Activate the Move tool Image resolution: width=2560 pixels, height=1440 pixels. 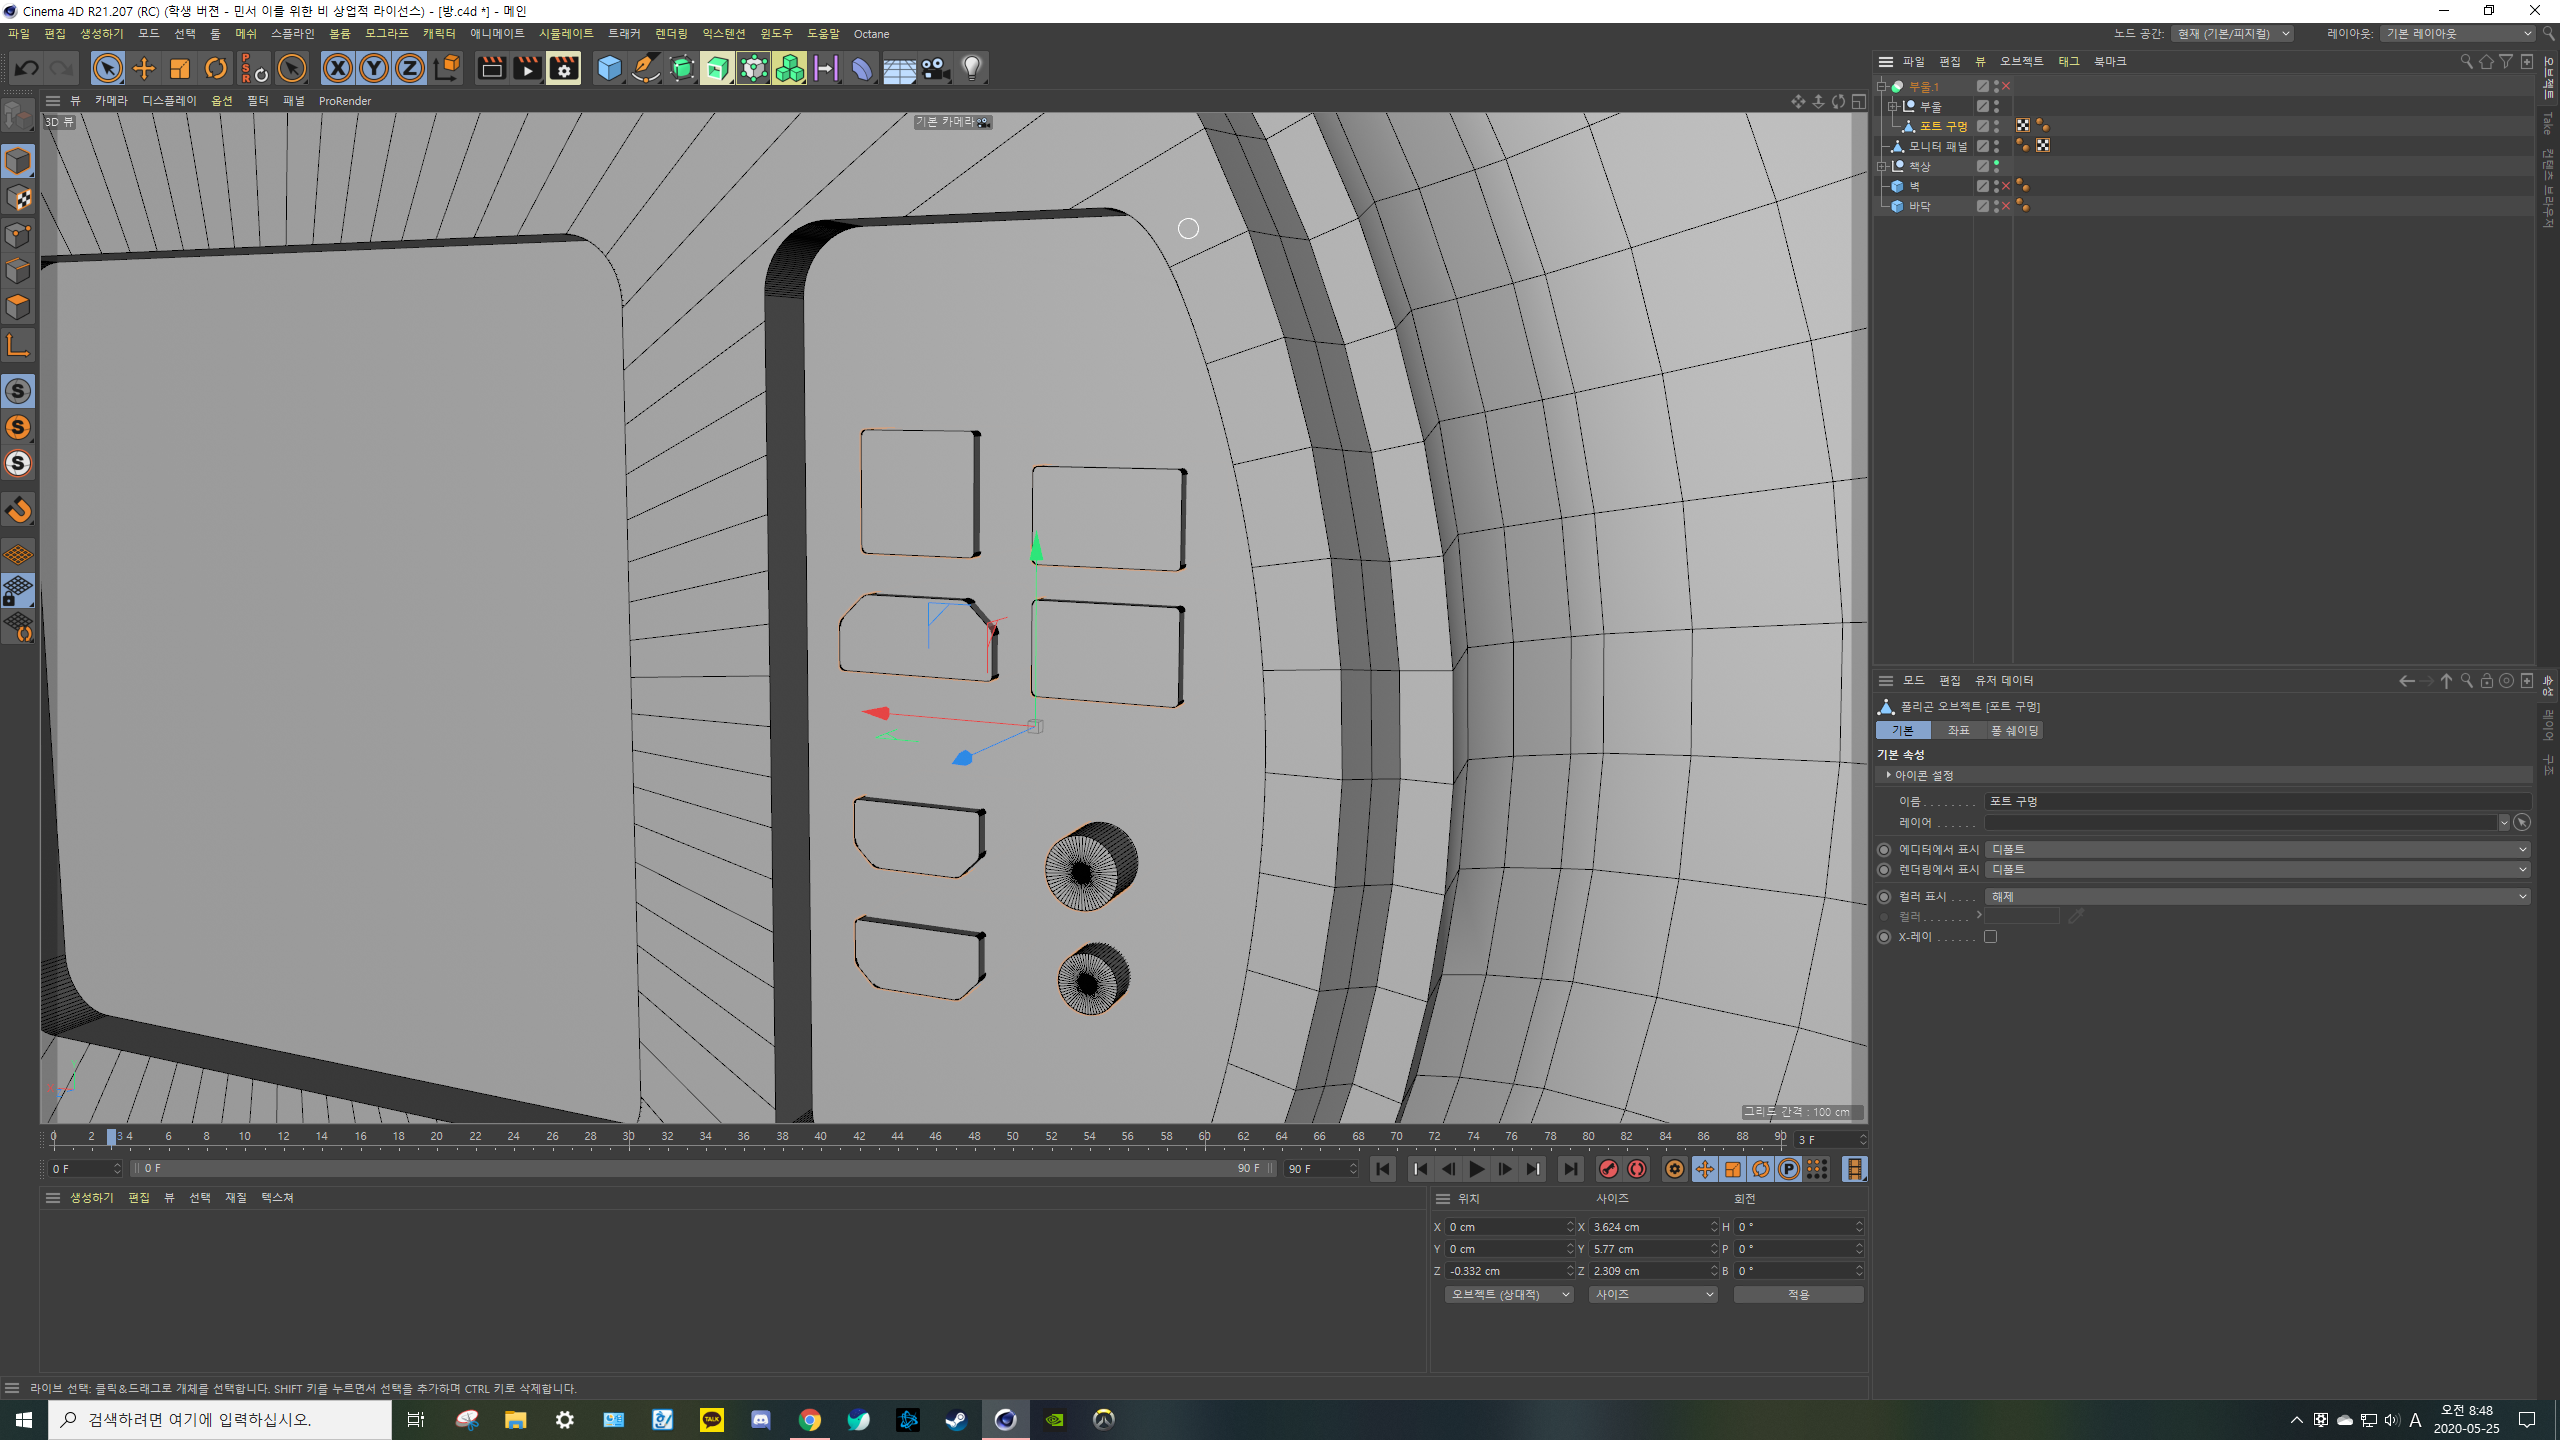coord(144,68)
